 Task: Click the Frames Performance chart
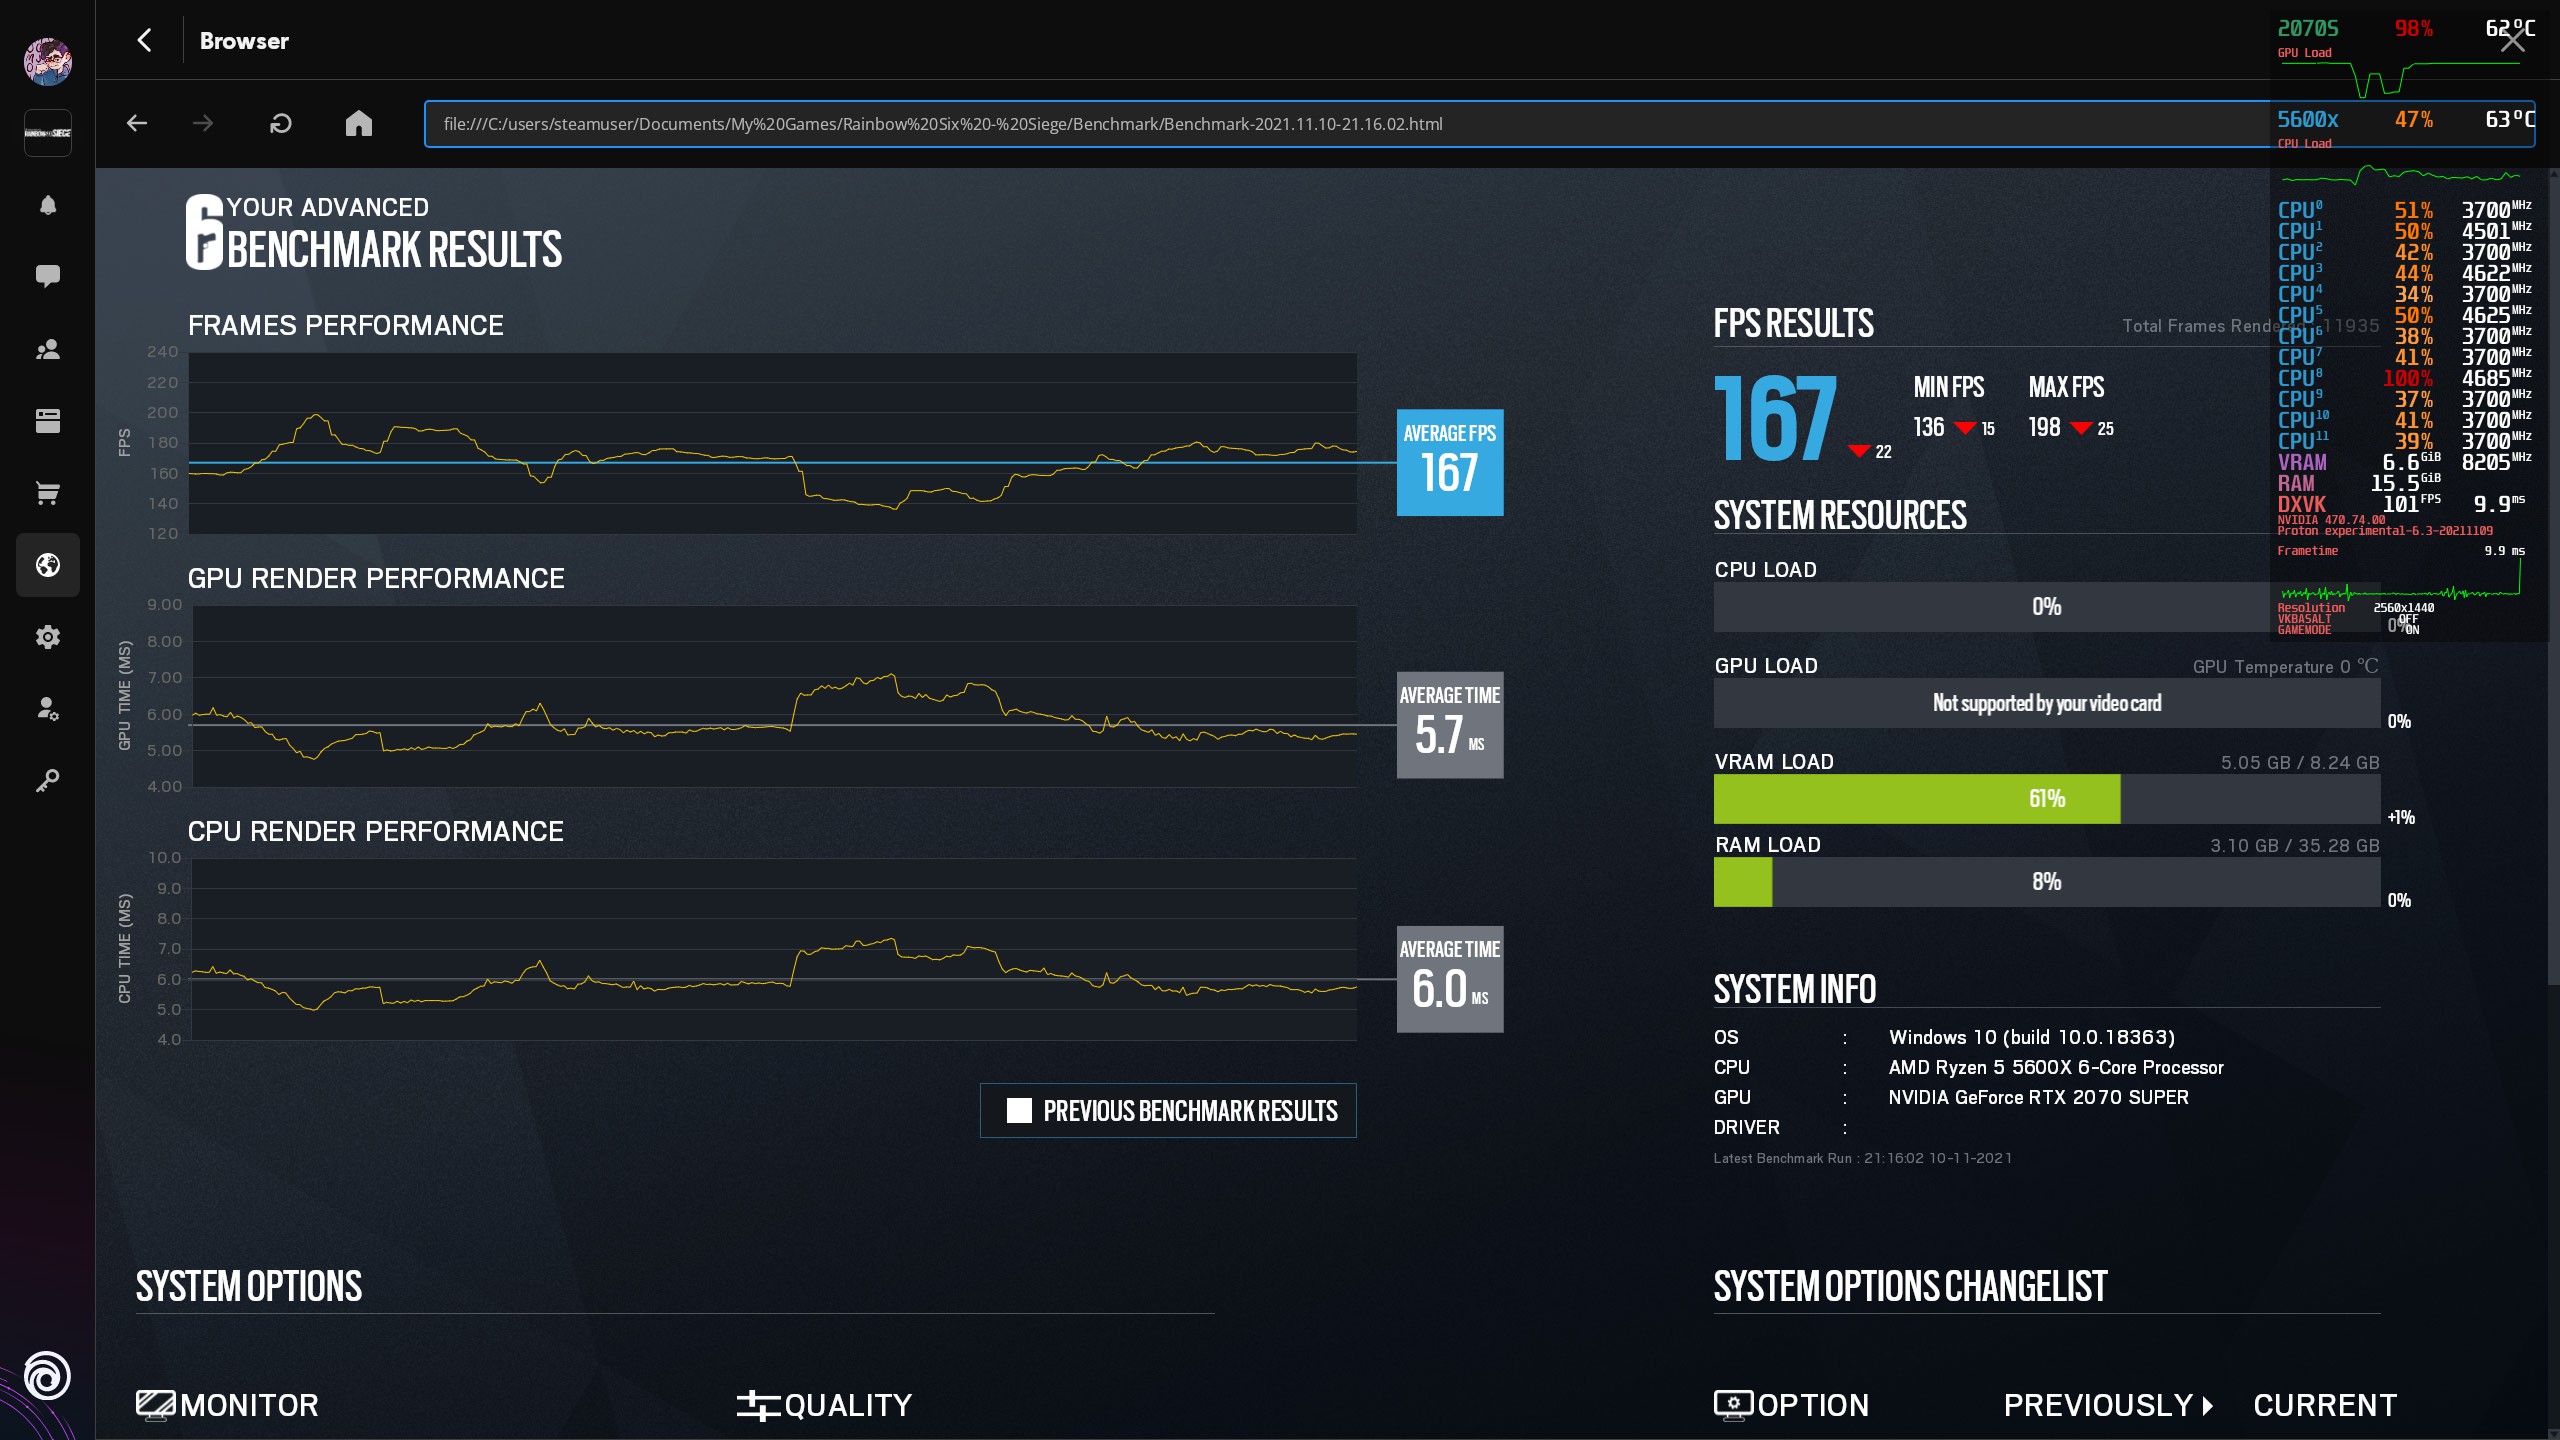click(773, 443)
